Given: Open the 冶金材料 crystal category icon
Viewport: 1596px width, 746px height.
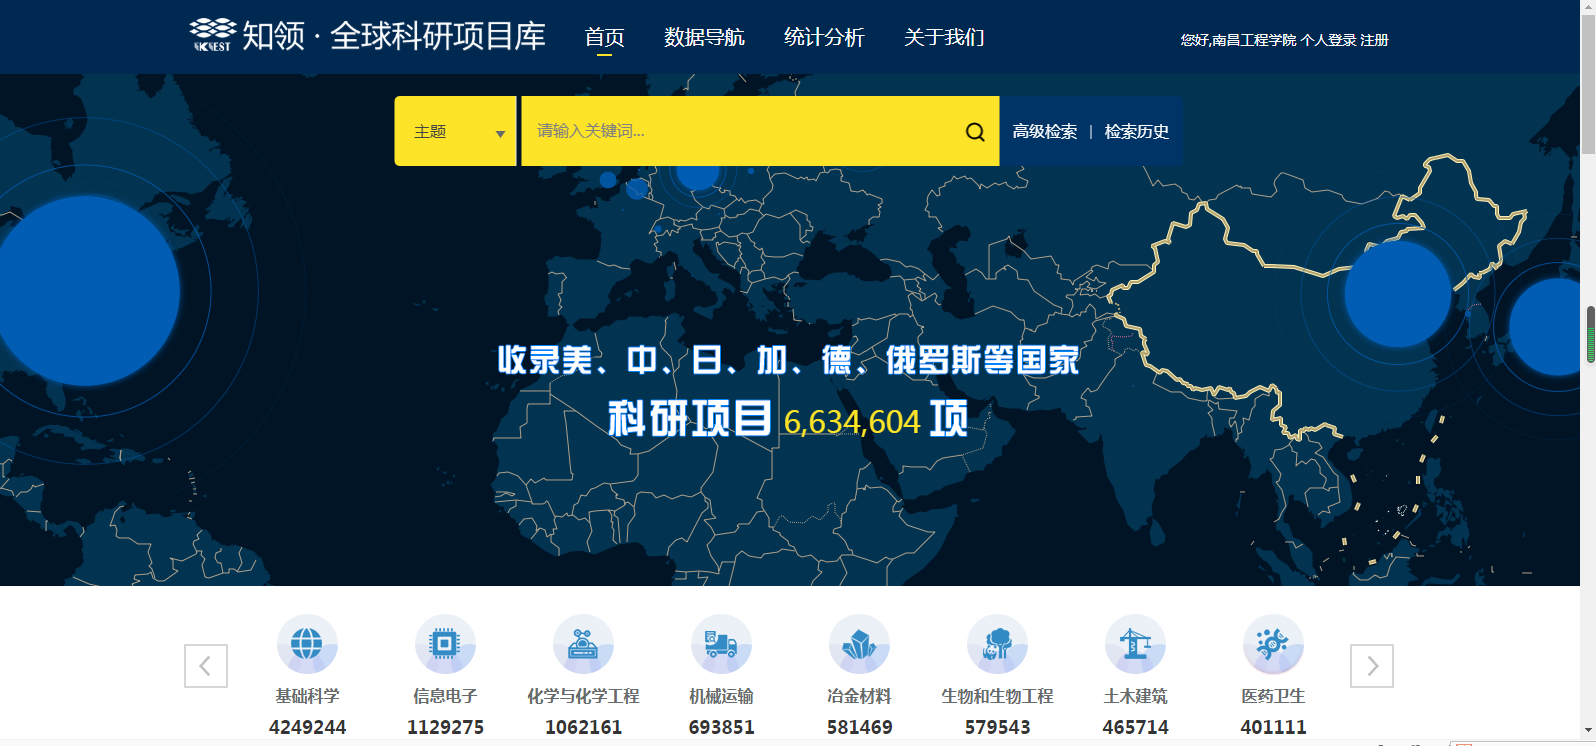Looking at the screenshot, I should [859, 644].
